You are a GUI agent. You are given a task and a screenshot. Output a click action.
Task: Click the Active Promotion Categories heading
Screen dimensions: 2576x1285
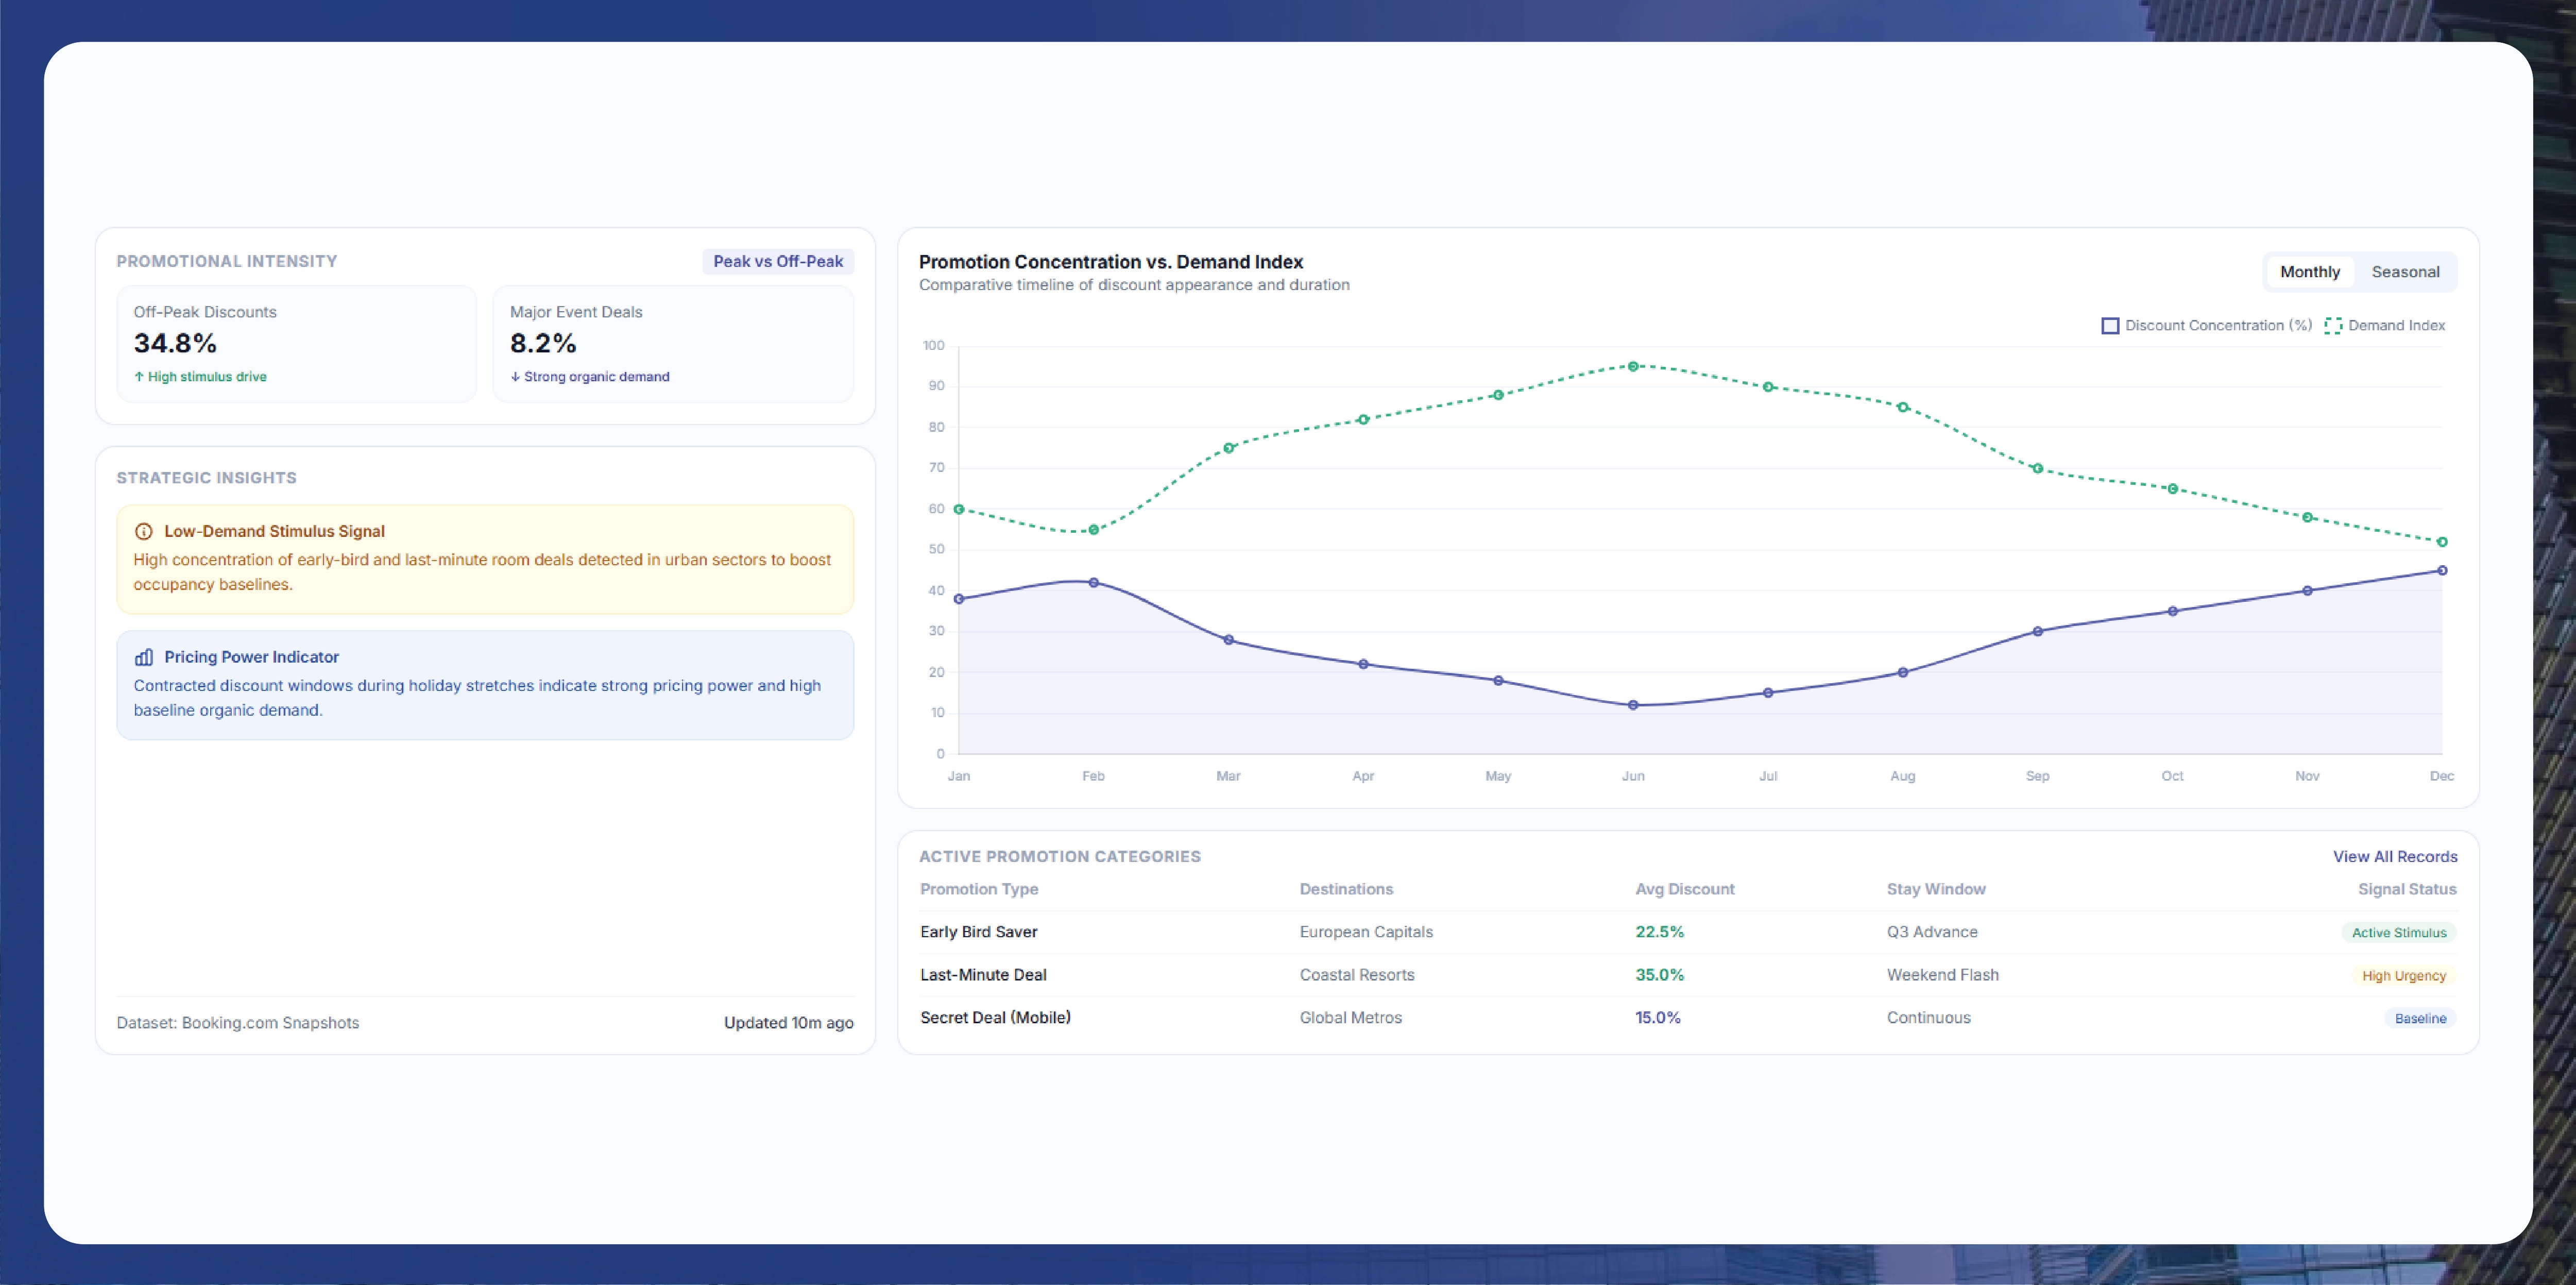(x=1060, y=857)
